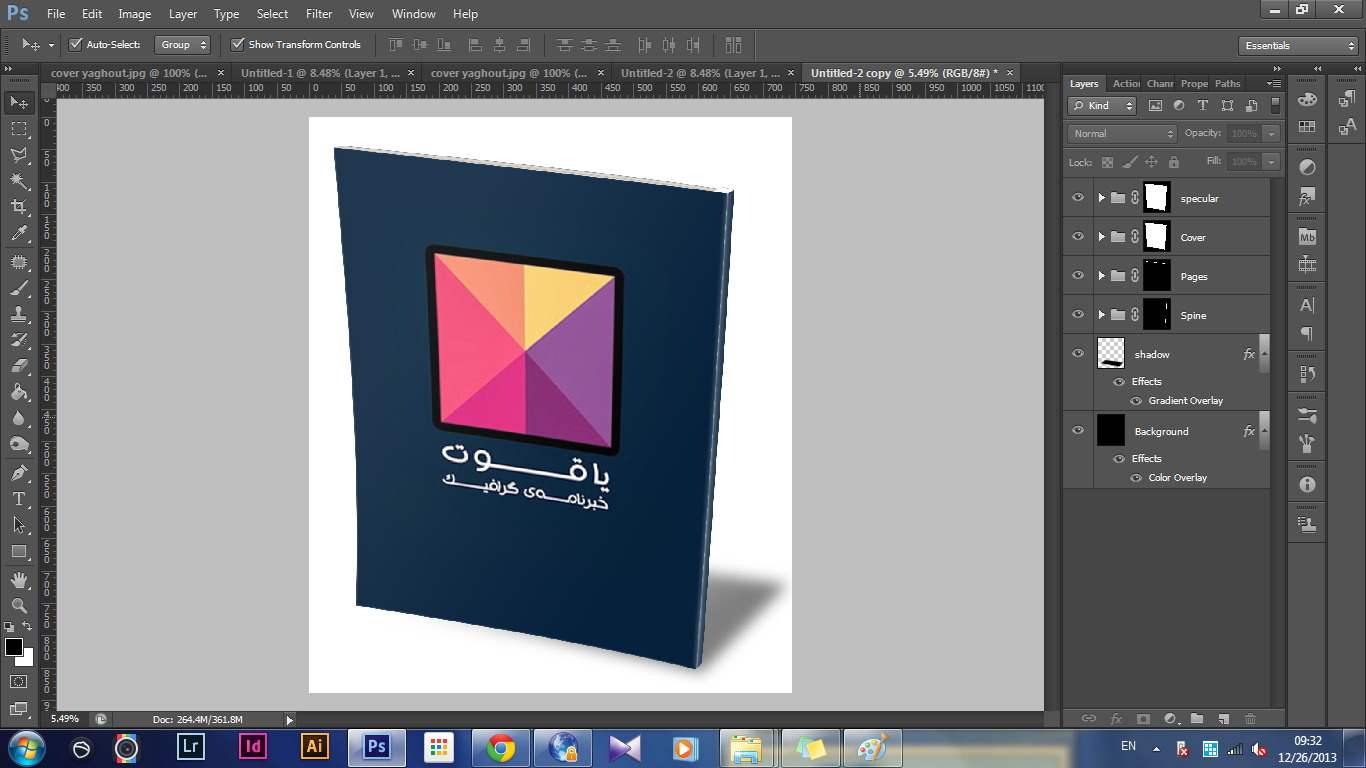This screenshot has height=768, width=1366.
Task: Select the Hand tool
Action: (x=18, y=579)
